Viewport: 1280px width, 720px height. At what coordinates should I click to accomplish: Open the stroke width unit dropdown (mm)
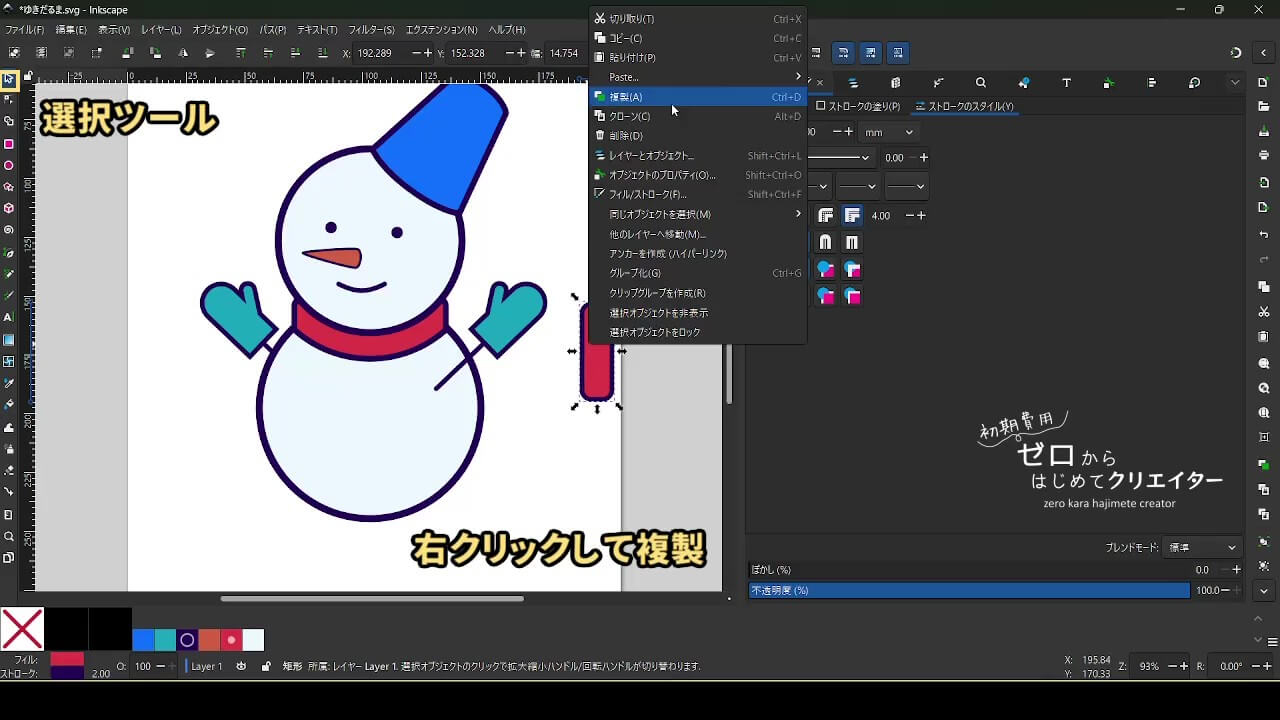point(889,132)
